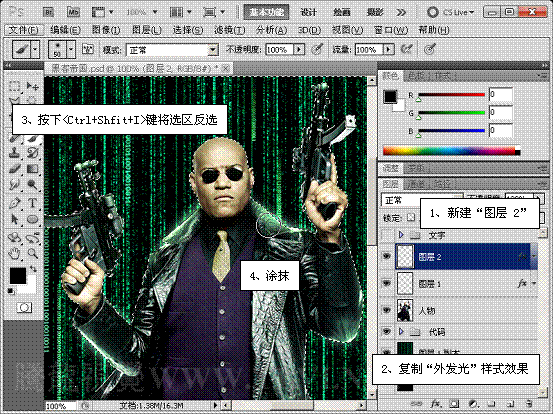
Task: Click the foreground color swatch in Color panel
Action: click(x=390, y=96)
